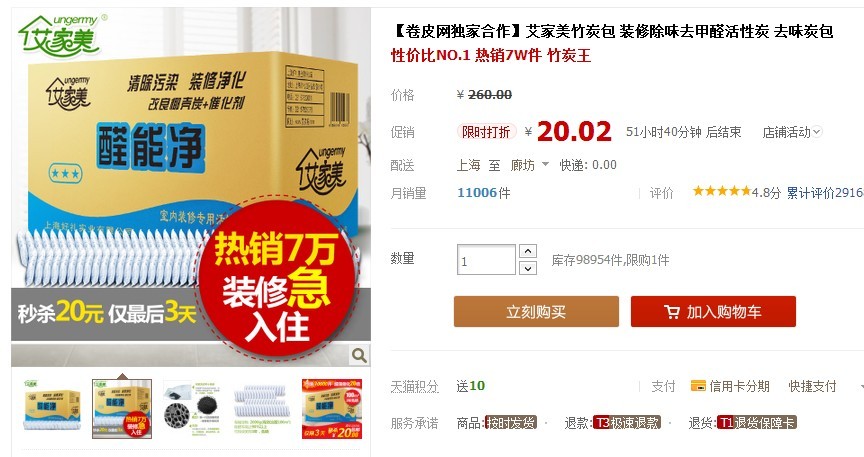
Task: Click the 立刻购买 button
Action: tap(536, 311)
